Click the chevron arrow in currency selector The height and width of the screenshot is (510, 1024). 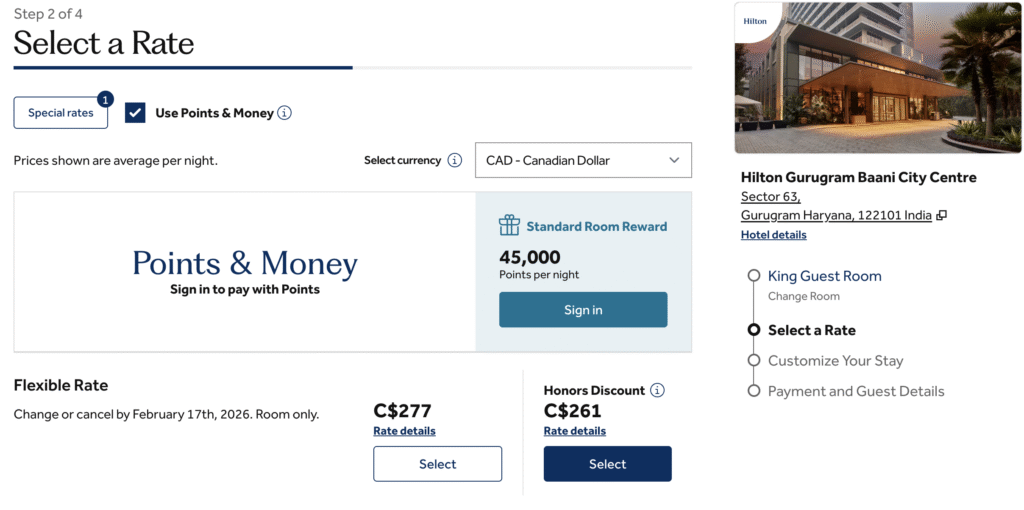coord(674,160)
